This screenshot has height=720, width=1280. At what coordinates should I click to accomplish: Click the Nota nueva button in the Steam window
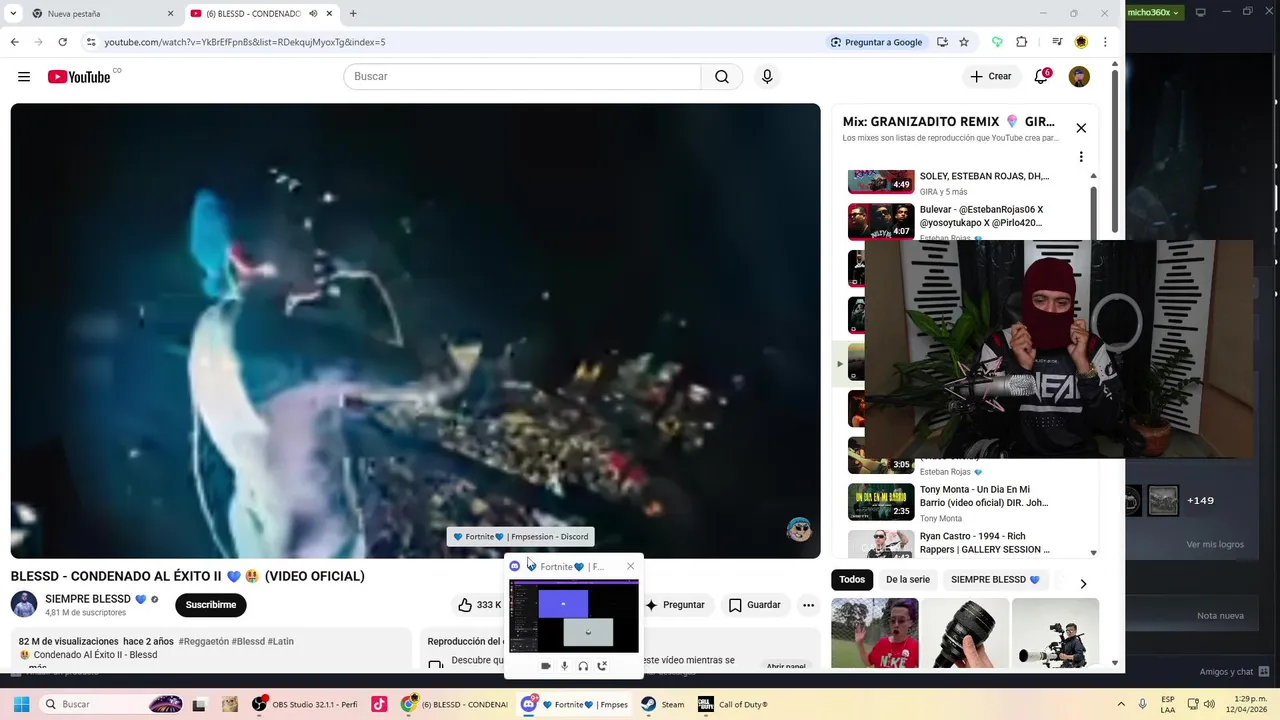(x=1220, y=616)
